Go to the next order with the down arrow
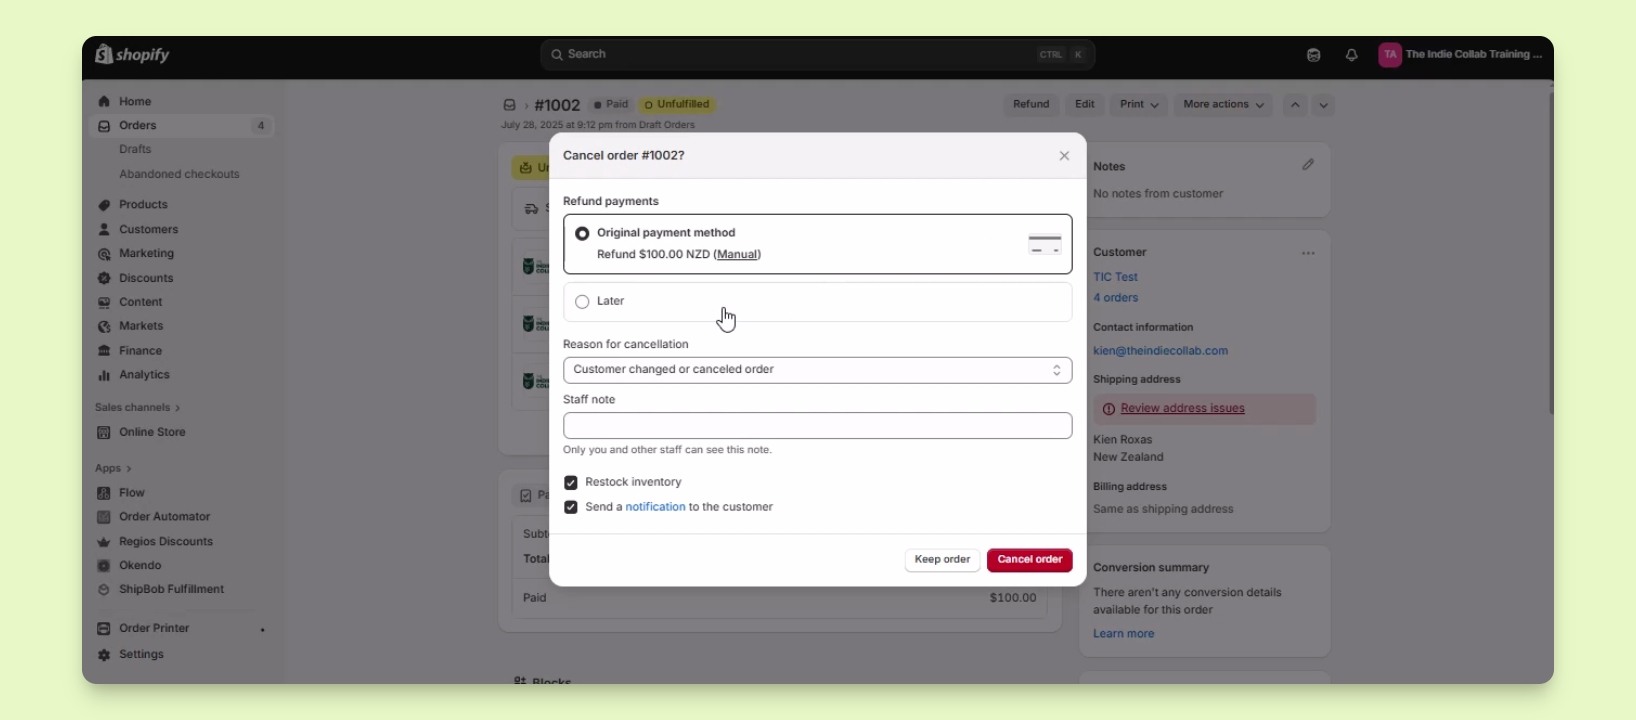This screenshot has height=720, width=1636. coord(1323,105)
